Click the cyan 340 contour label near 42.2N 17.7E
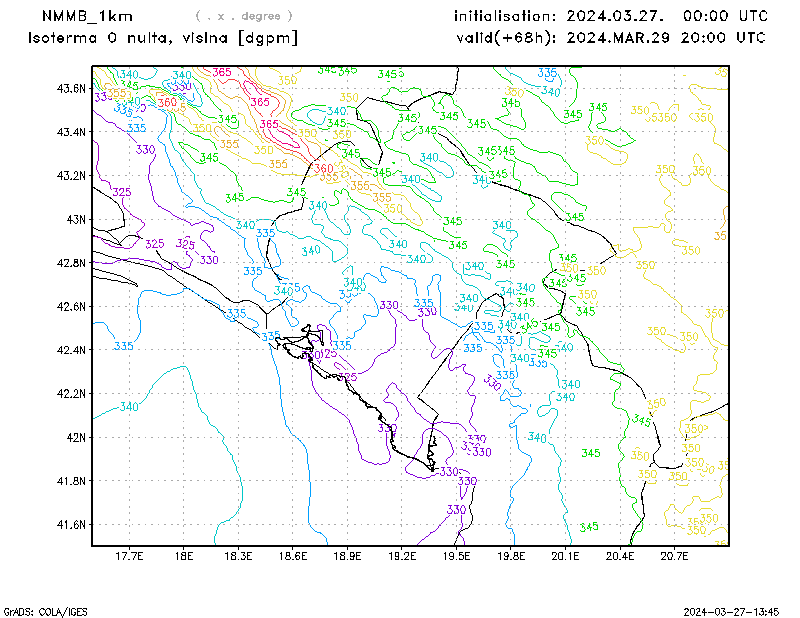The image size is (800, 618). [129, 407]
